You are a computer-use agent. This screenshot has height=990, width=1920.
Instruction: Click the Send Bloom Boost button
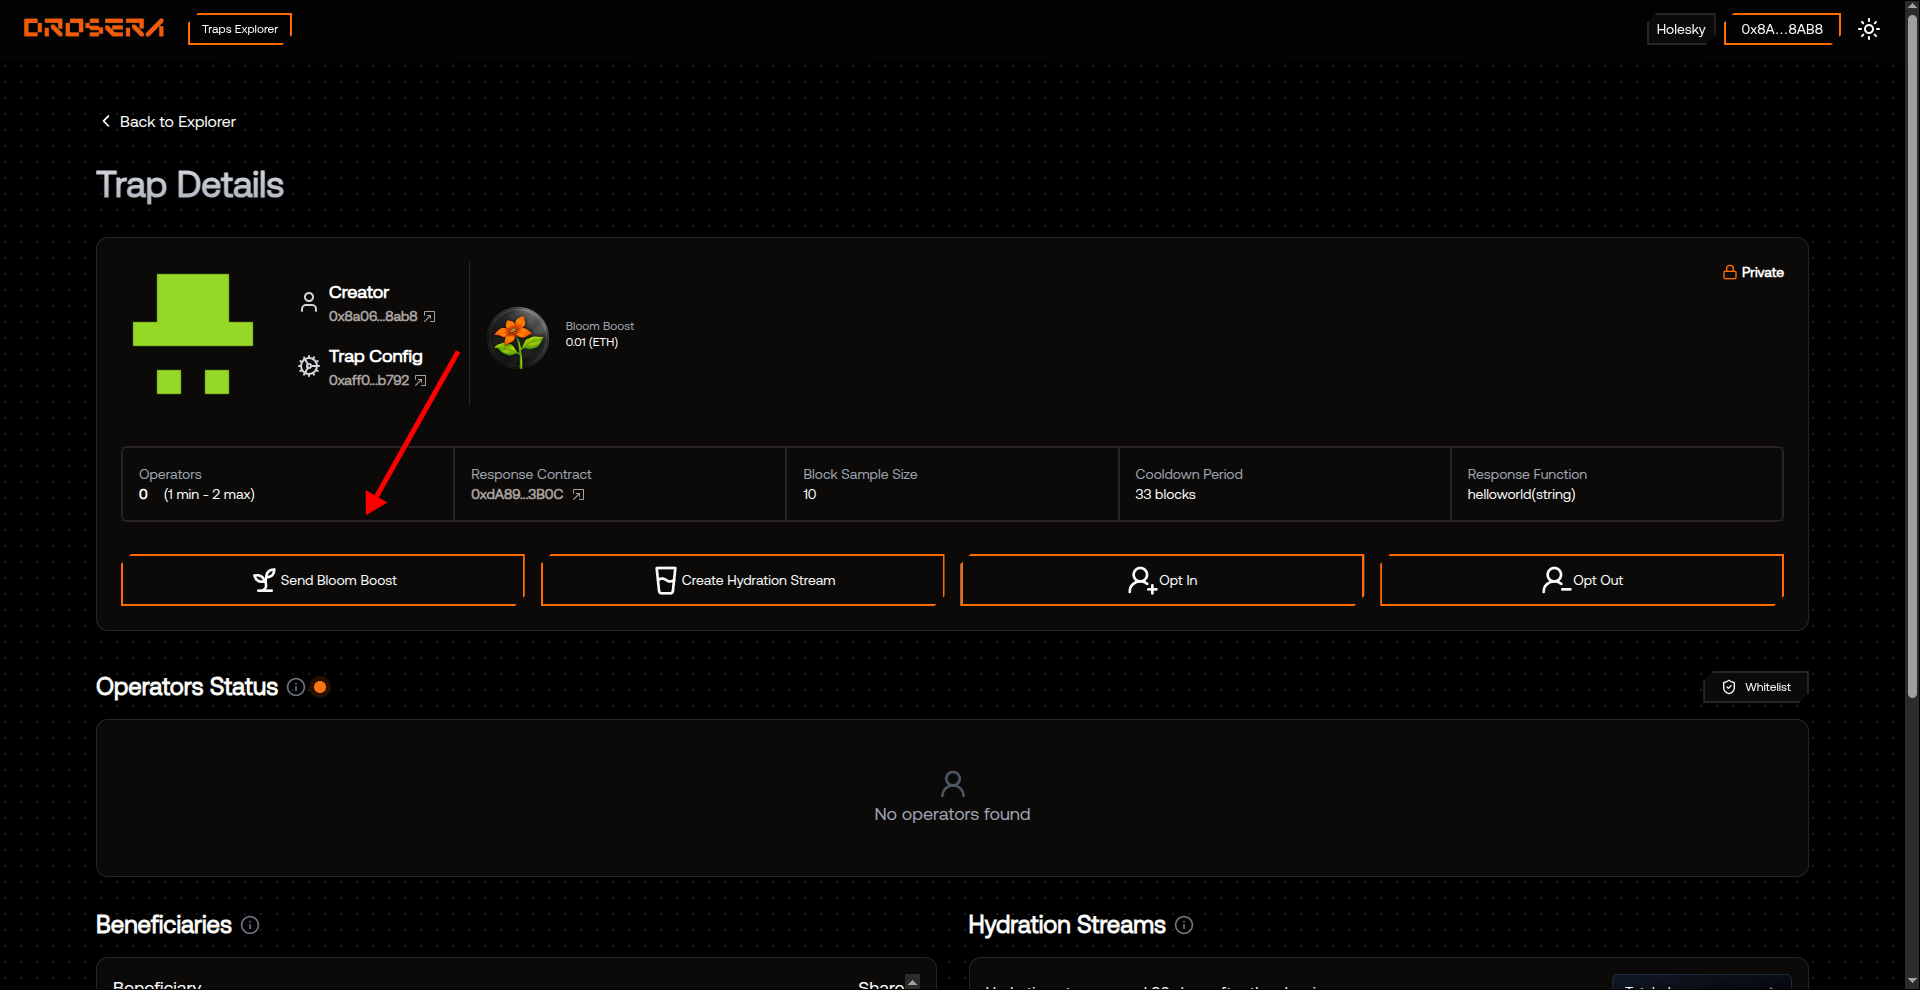(323, 580)
